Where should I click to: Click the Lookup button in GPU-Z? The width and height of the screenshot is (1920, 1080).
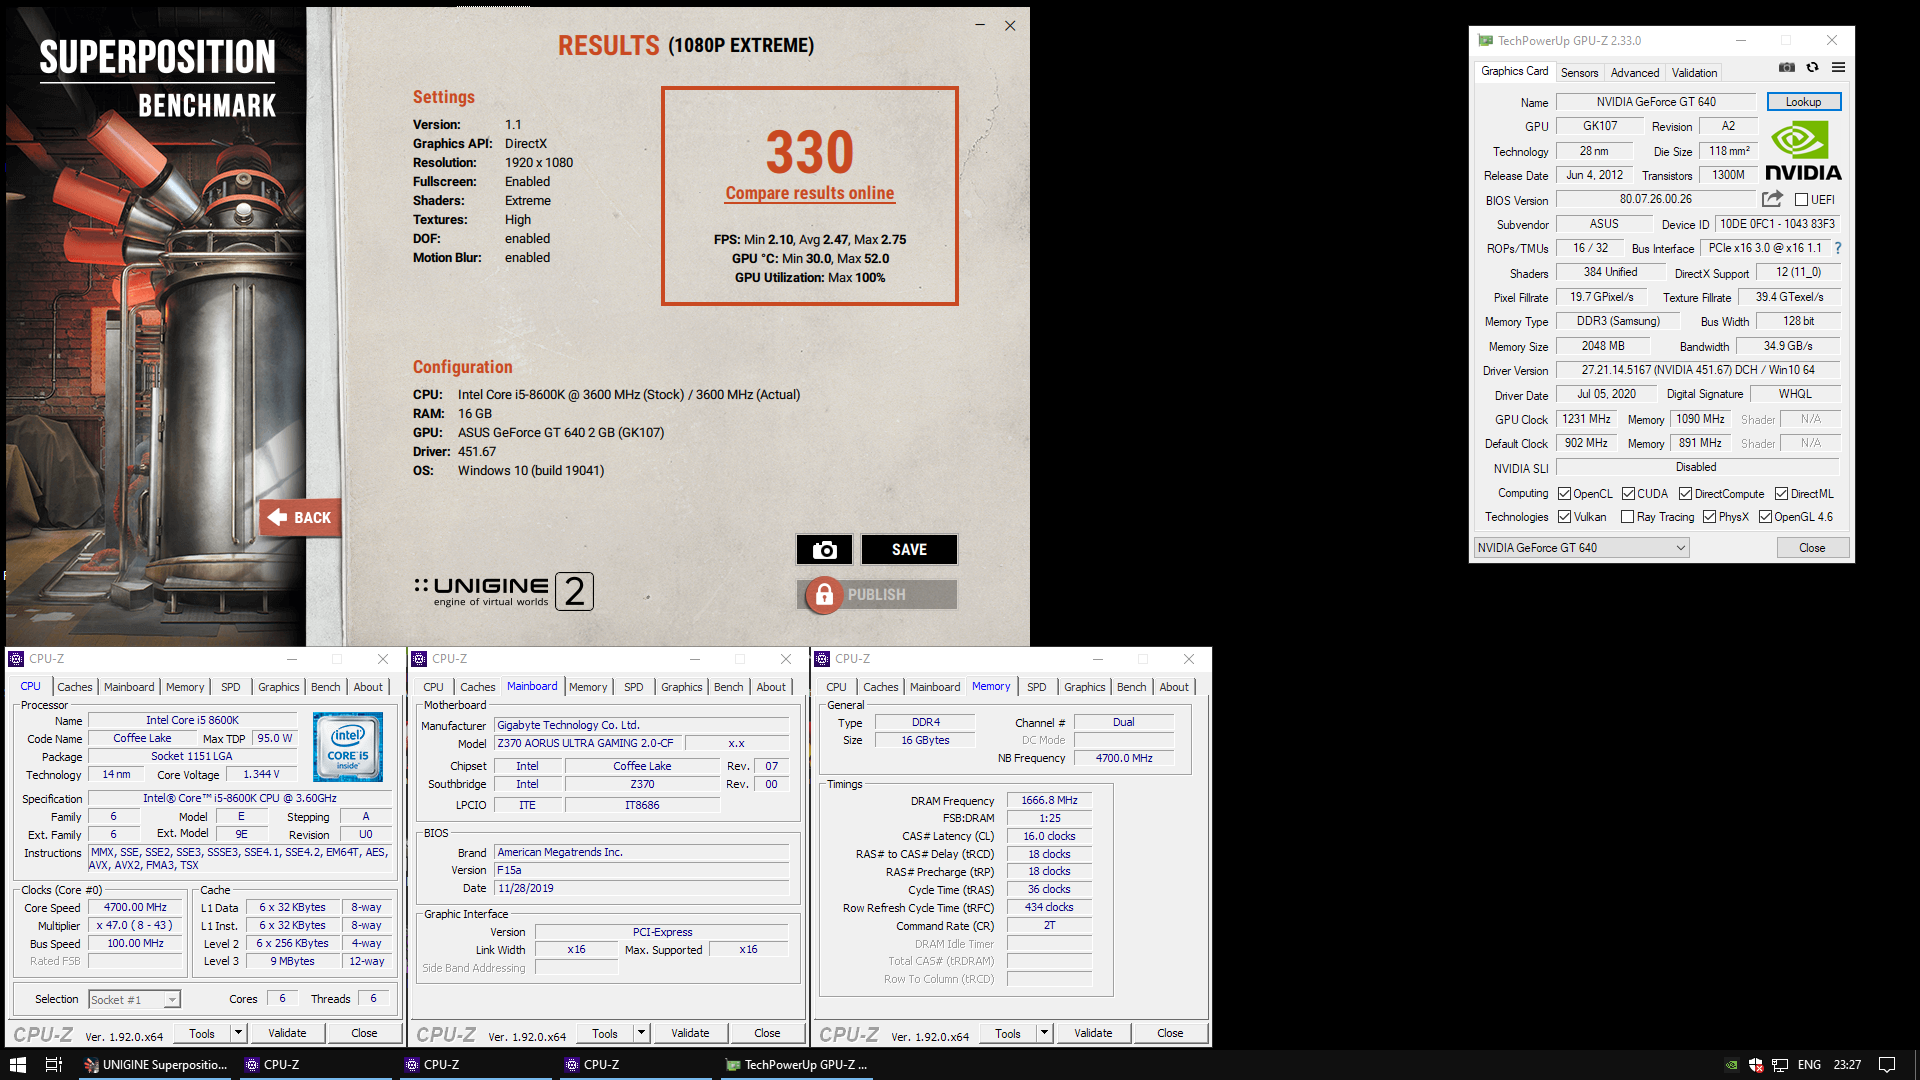pos(1803,102)
